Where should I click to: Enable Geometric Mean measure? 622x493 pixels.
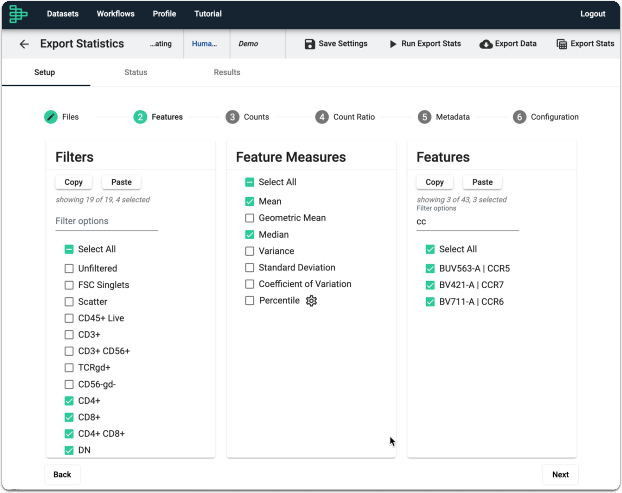[x=250, y=218]
